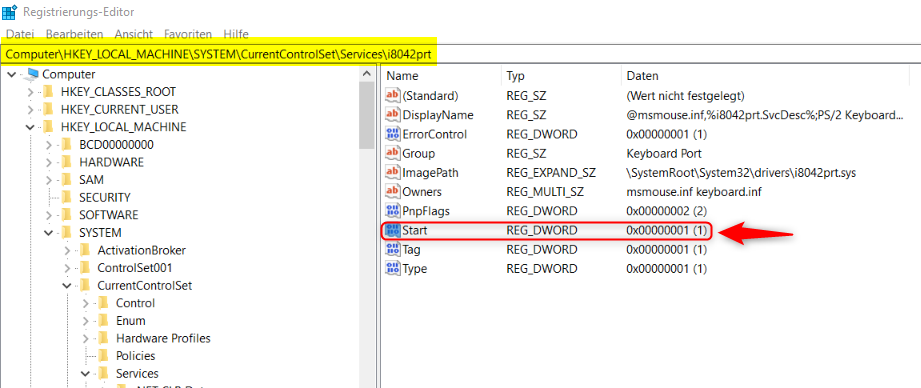Viewport: 921px width, 388px height.
Task: Expand the HKEY_CLASSES_ROOT node
Action: (31, 92)
